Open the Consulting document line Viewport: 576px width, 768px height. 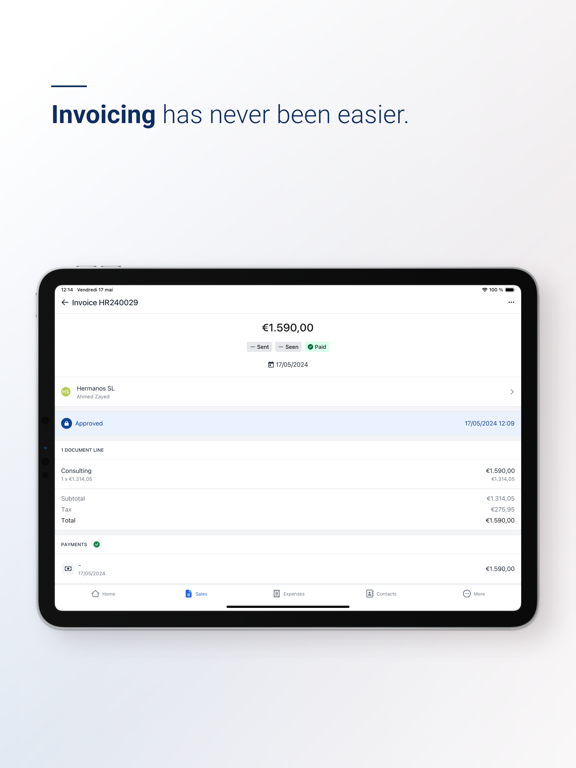288,474
